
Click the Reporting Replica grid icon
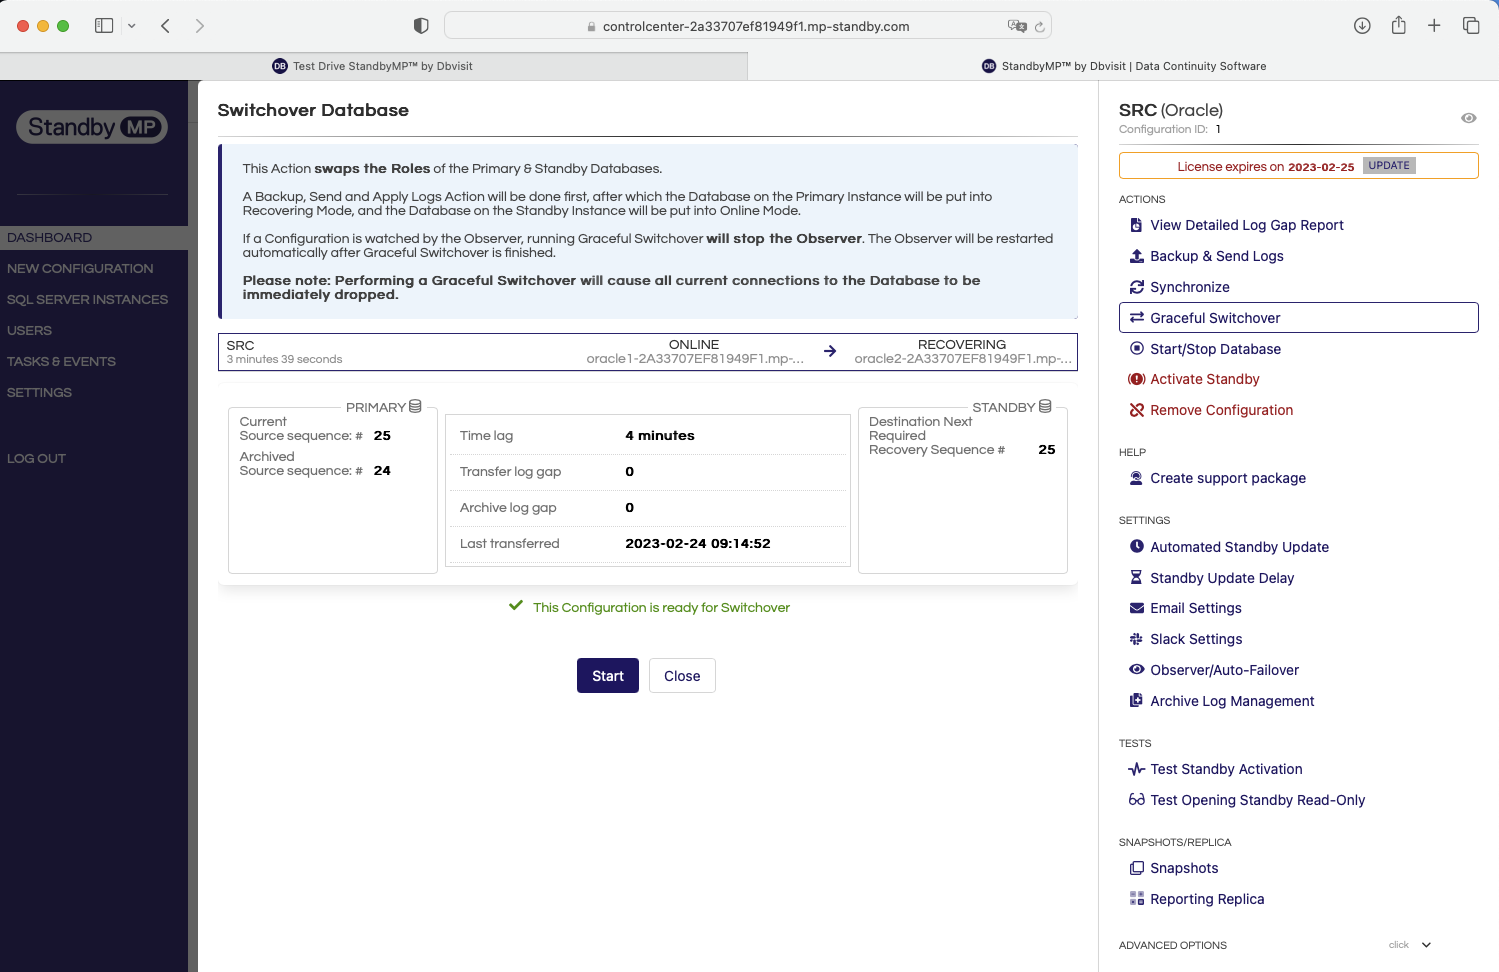pos(1136,899)
